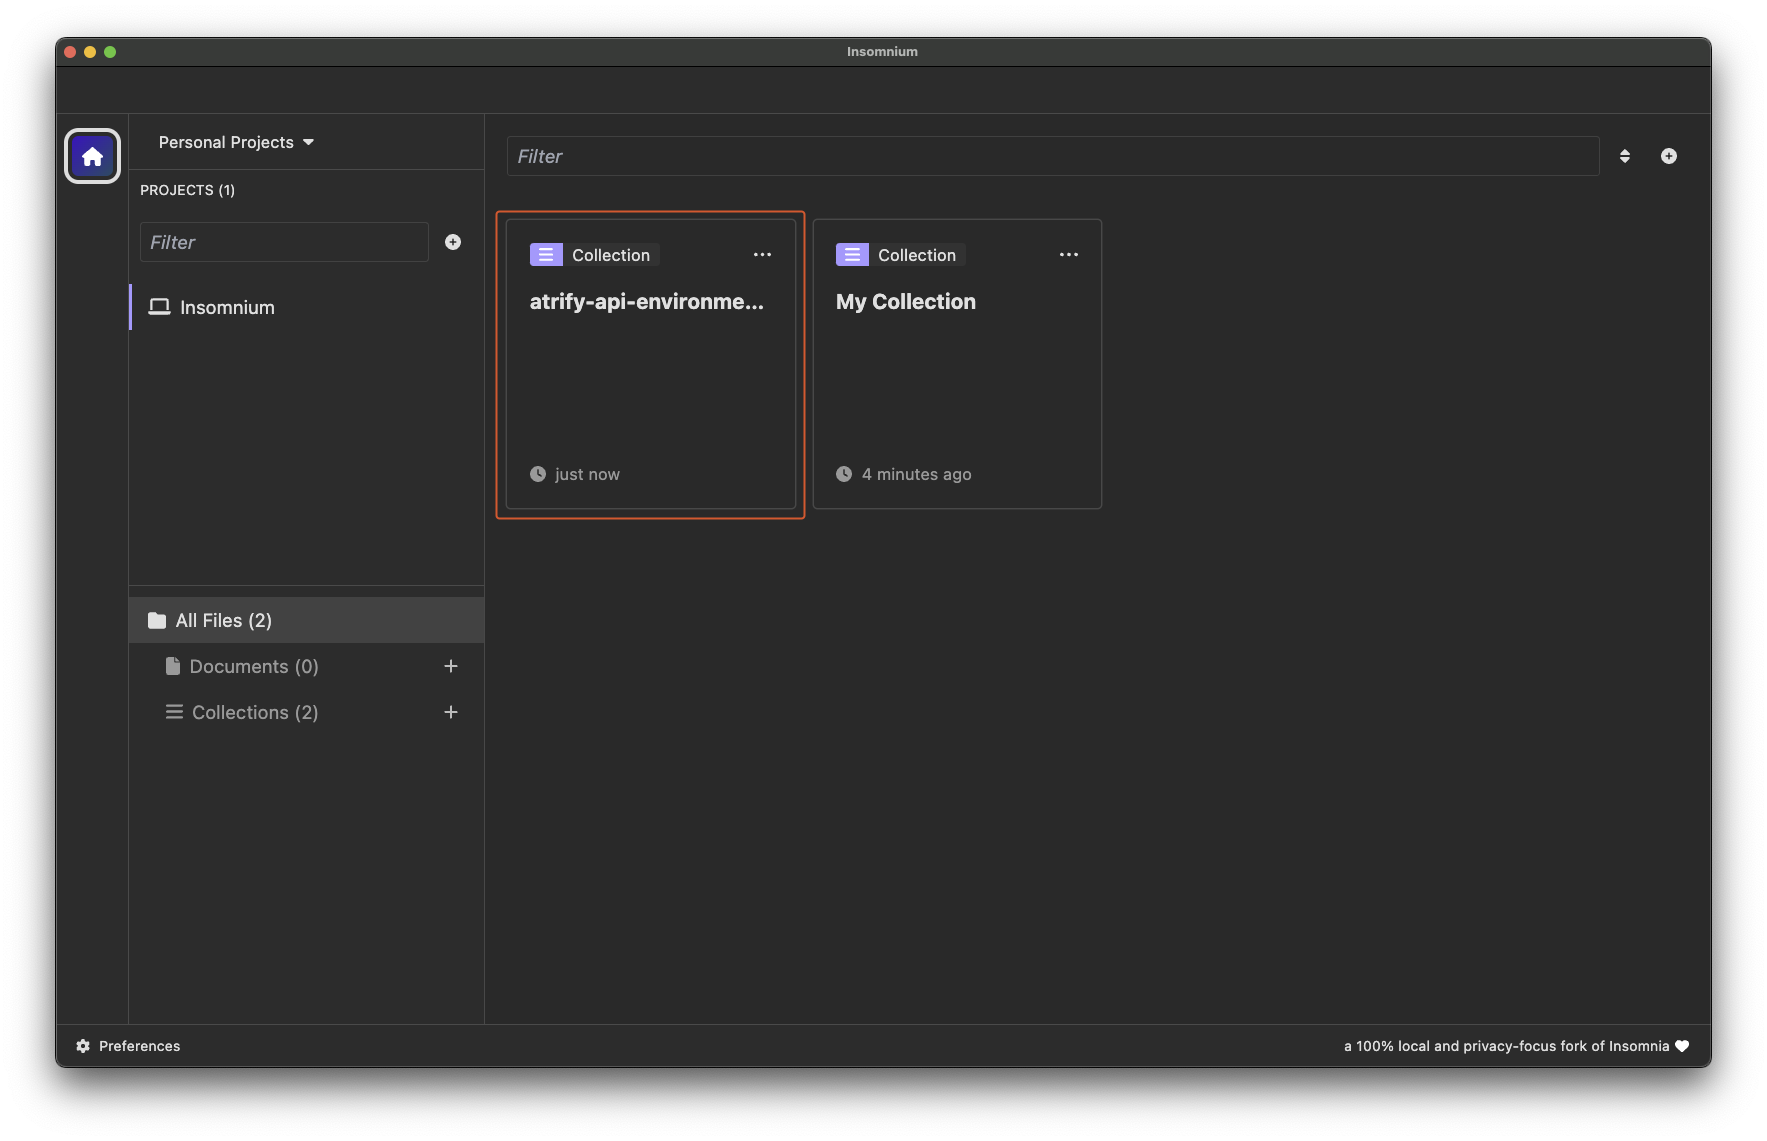The image size is (1767, 1141).
Task: Select the Insomnium project in the sidebar
Action: tap(227, 308)
